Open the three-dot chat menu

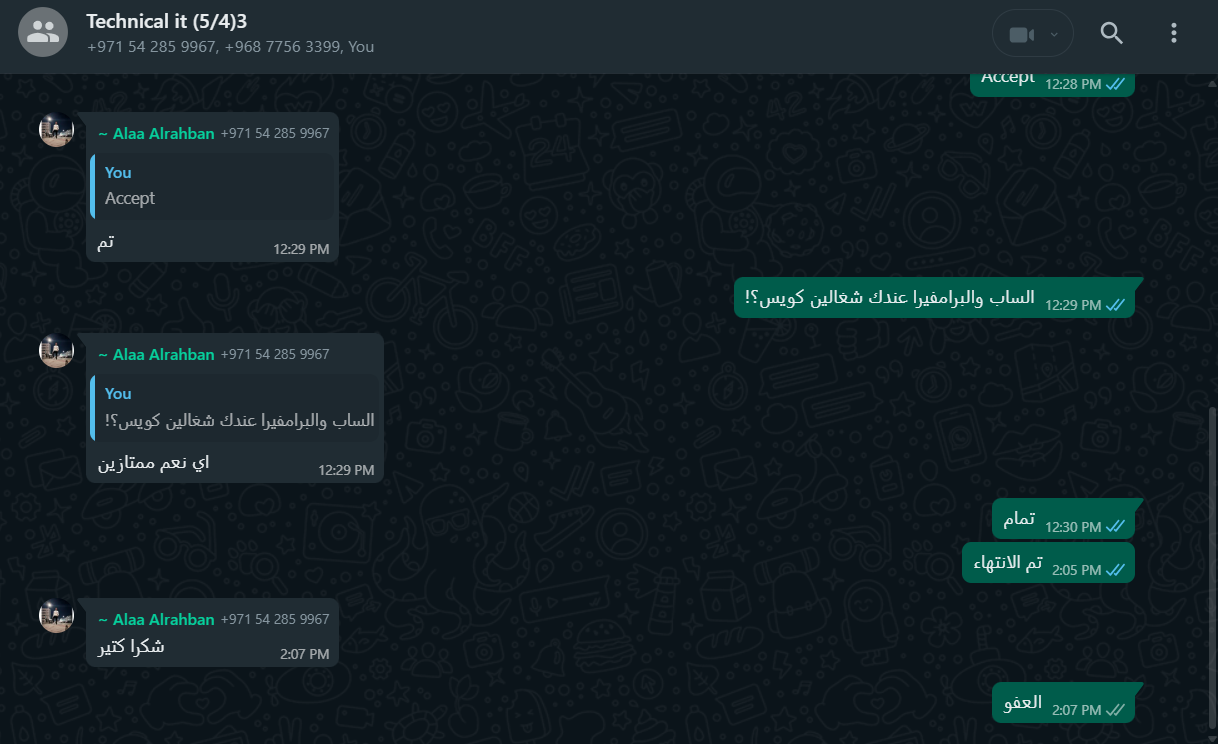(x=1174, y=33)
